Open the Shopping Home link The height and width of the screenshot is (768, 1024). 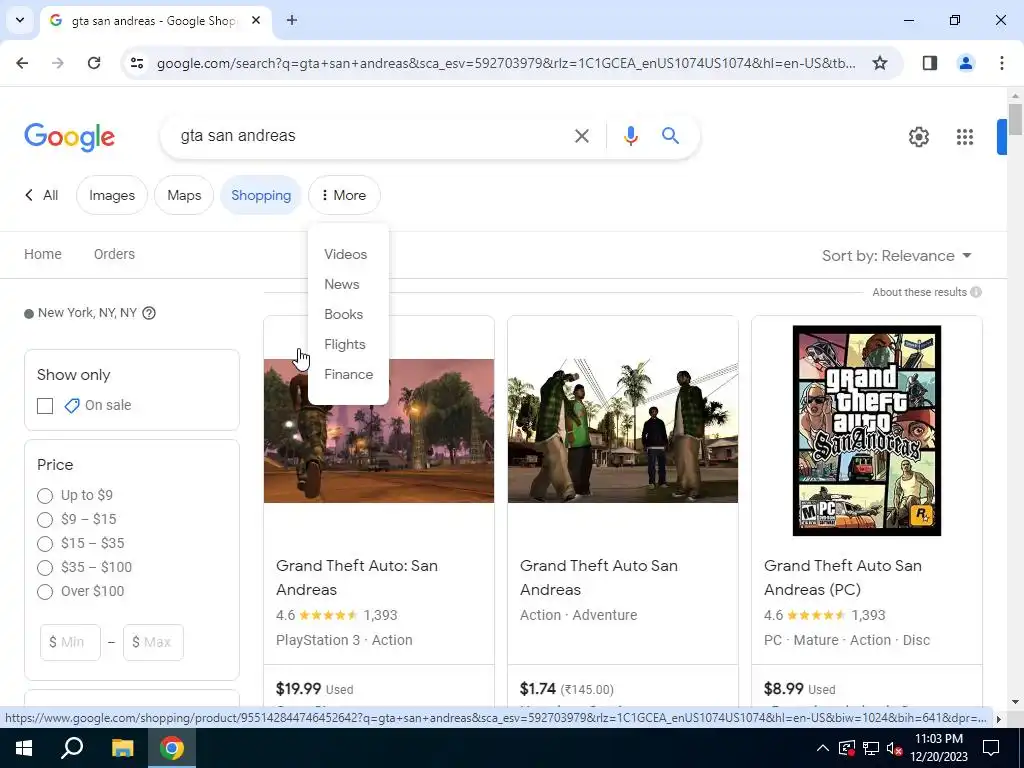click(43, 254)
